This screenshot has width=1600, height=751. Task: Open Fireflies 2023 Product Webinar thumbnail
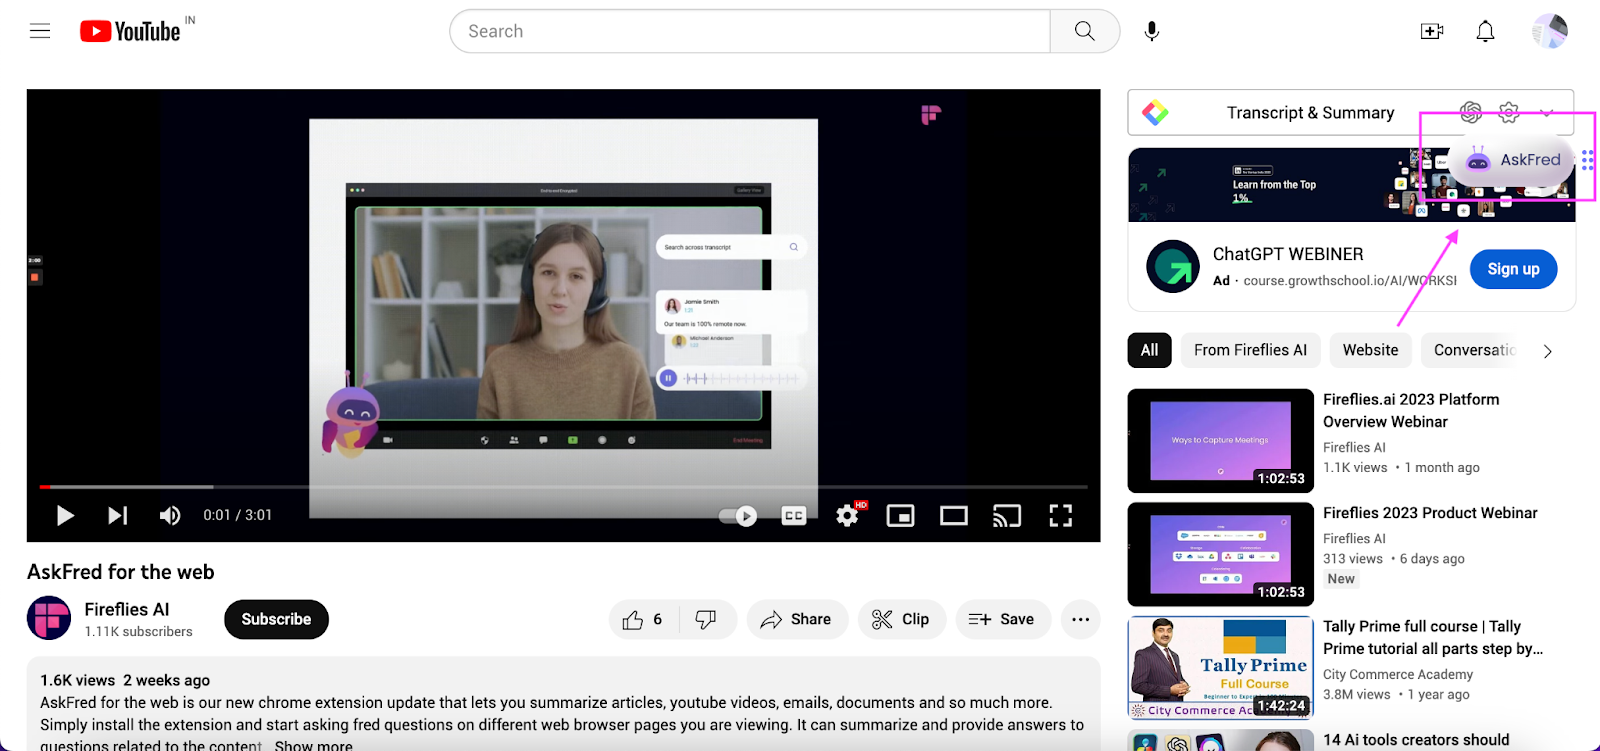(1221, 554)
